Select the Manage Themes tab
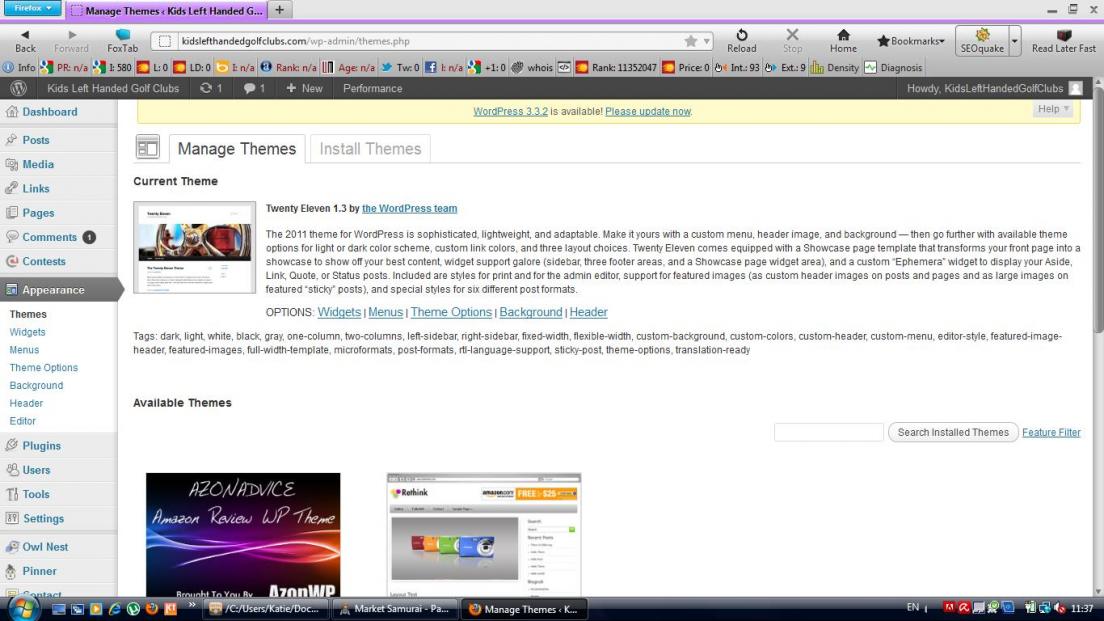 point(237,149)
